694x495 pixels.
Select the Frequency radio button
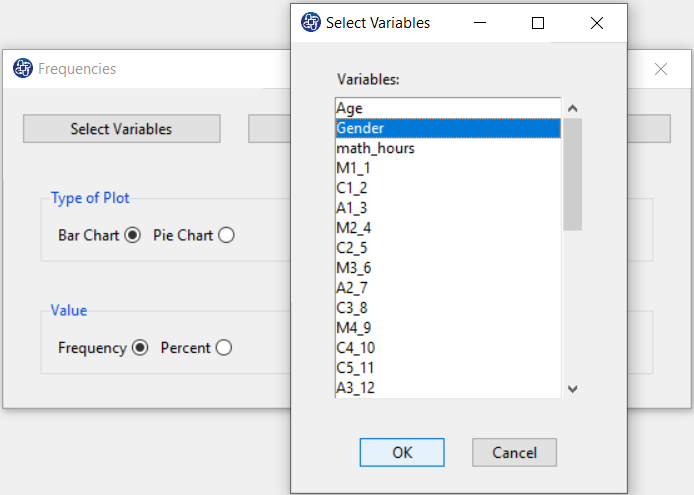pyautogui.click(x=140, y=348)
